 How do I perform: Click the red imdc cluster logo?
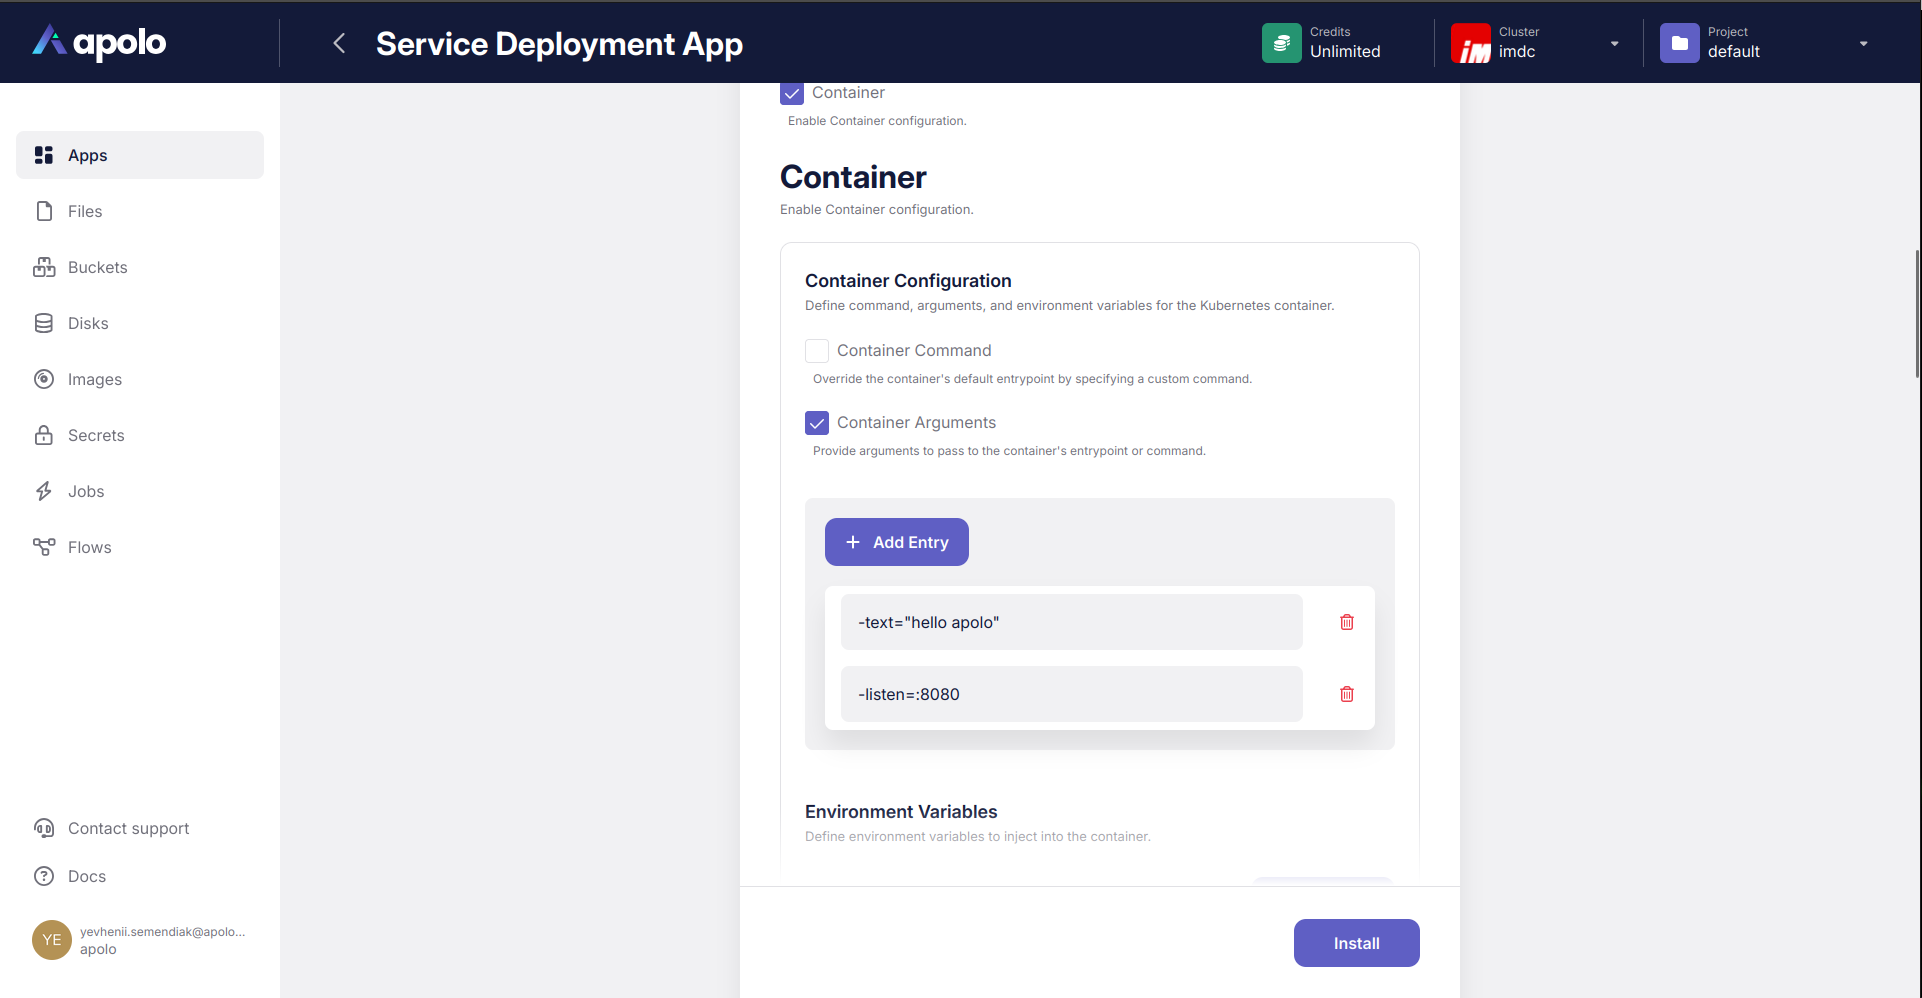tap(1470, 43)
